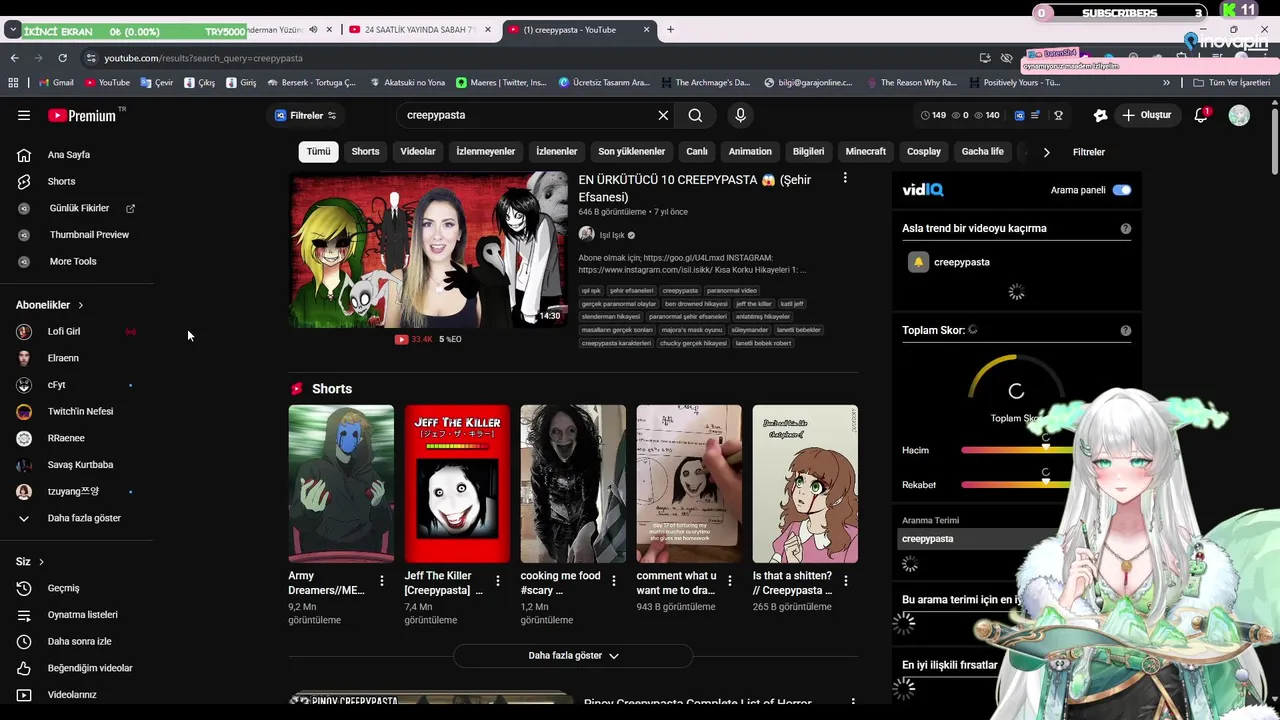The image size is (1280, 720).
Task: Click help icon for Toplam Skor
Action: pyautogui.click(x=1125, y=331)
